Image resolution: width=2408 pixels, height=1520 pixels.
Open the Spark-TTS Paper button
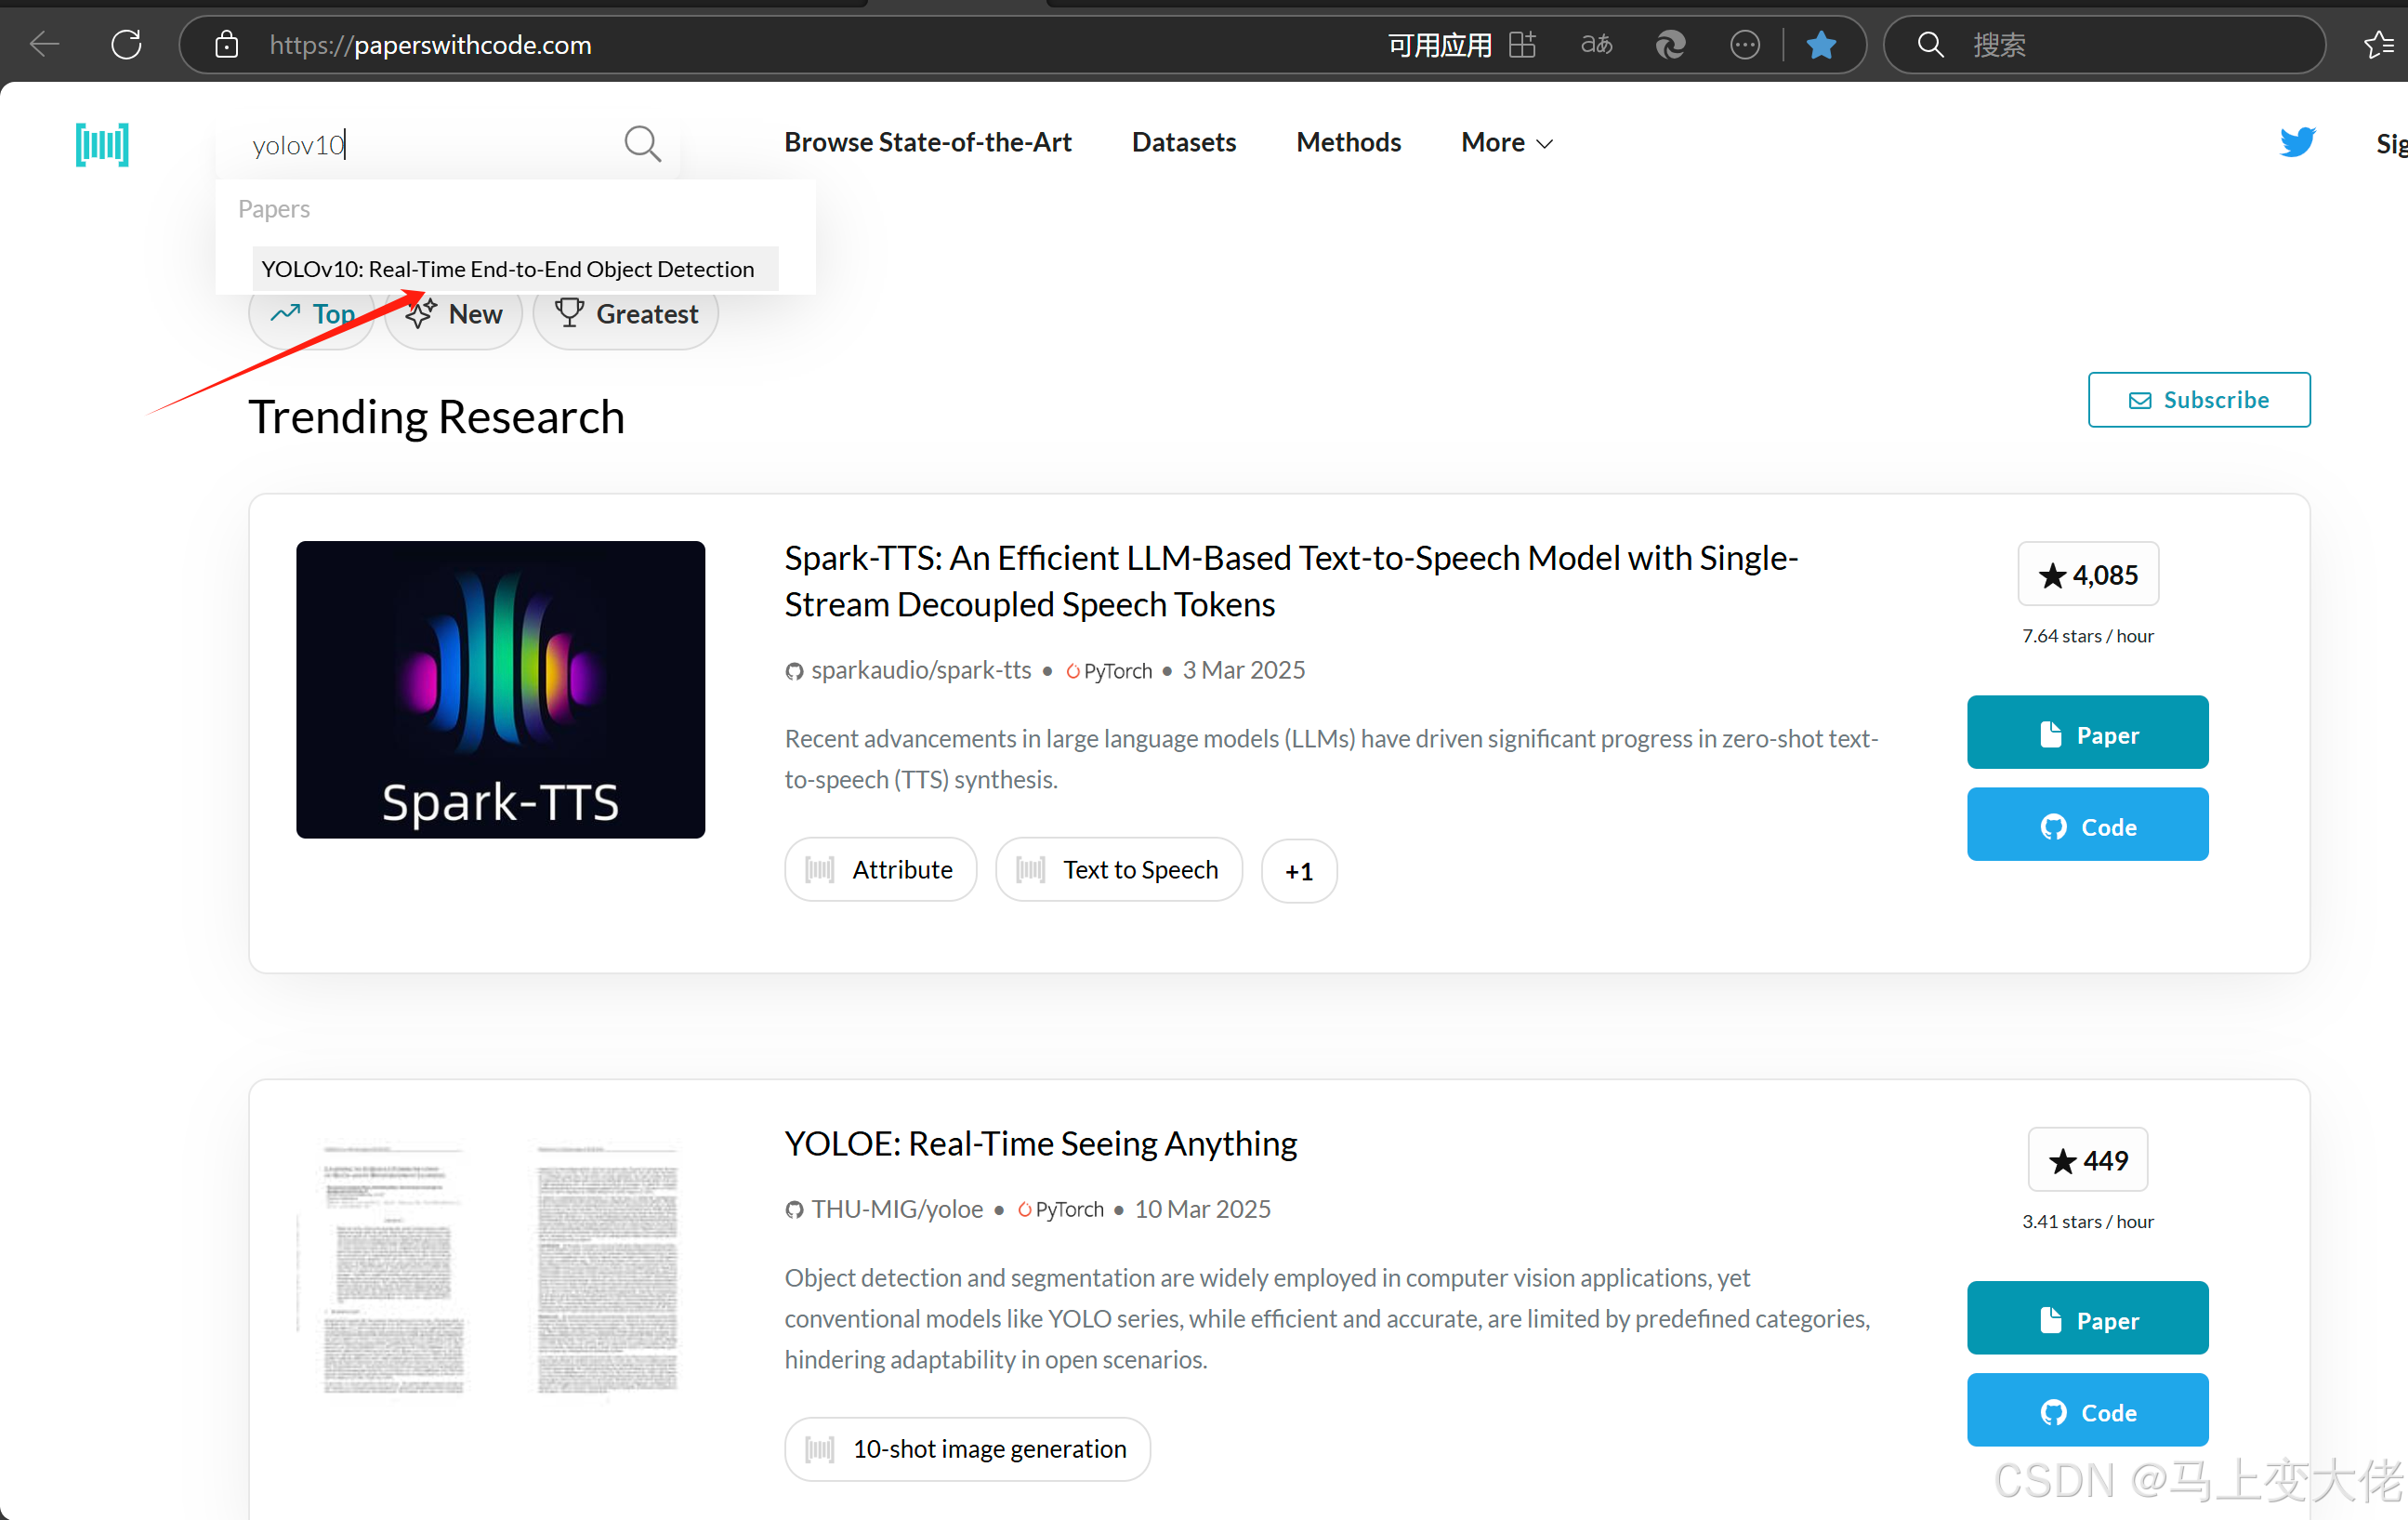click(2087, 733)
